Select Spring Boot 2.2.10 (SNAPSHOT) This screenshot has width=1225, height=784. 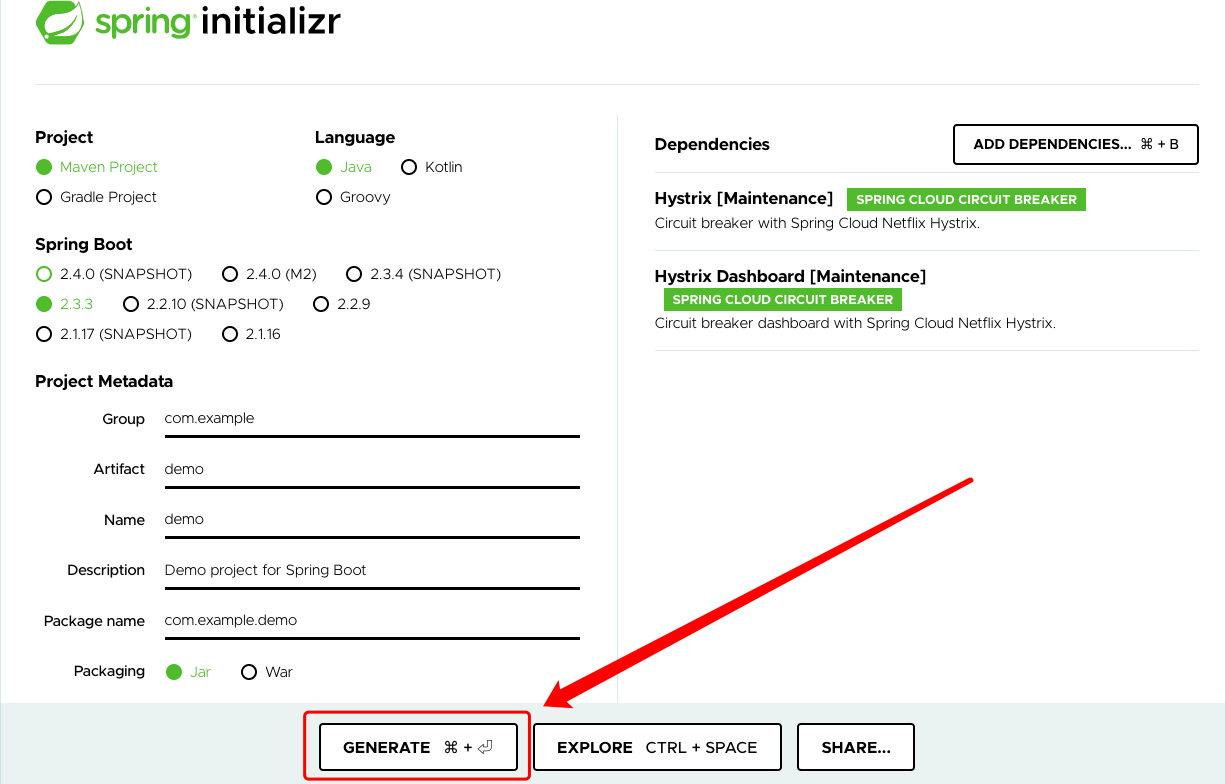point(203,304)
